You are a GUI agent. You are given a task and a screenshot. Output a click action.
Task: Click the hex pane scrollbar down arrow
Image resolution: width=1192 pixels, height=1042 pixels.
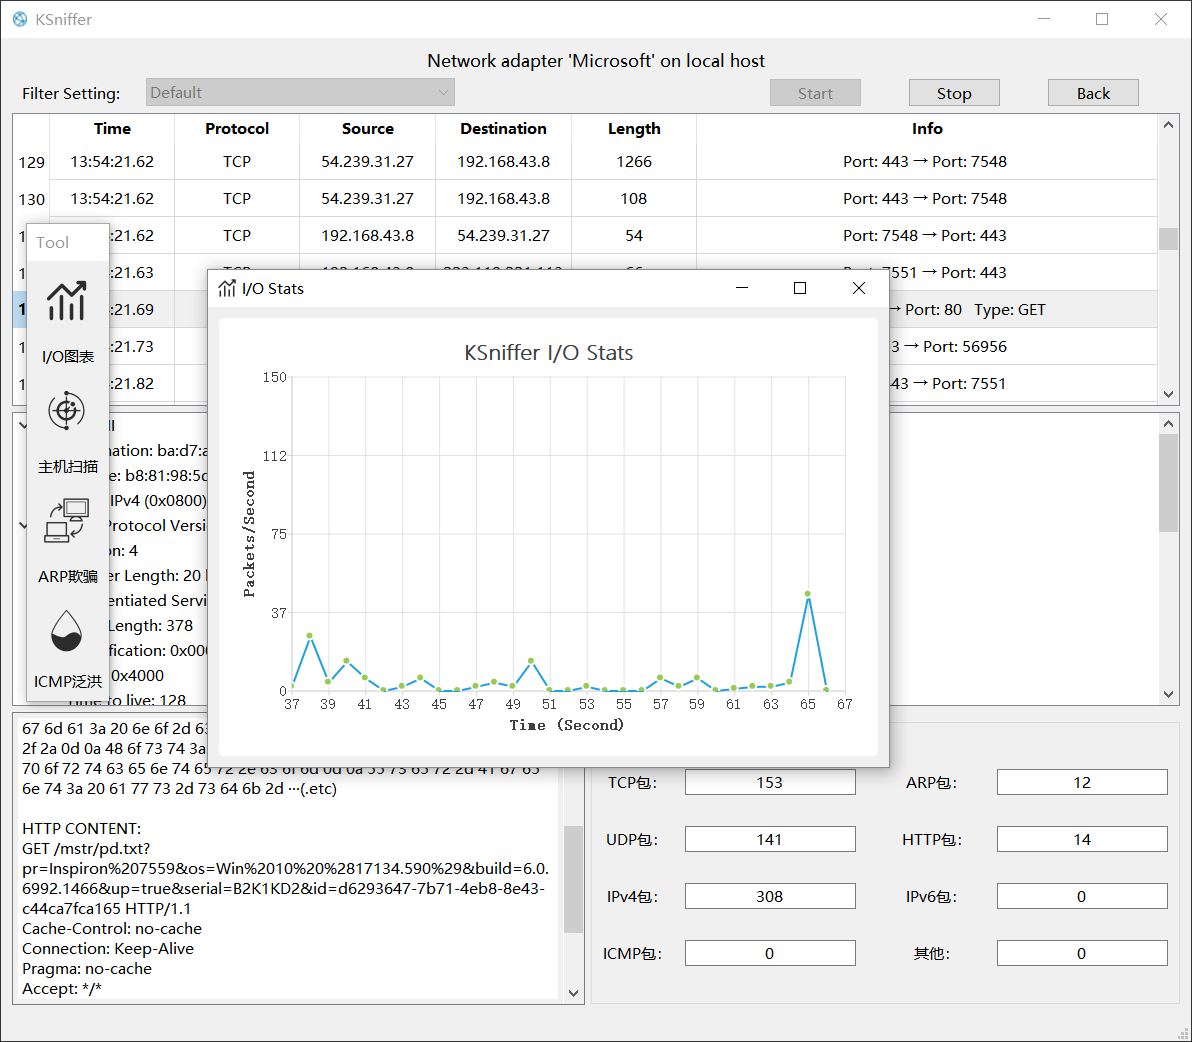tap(573, 993)
